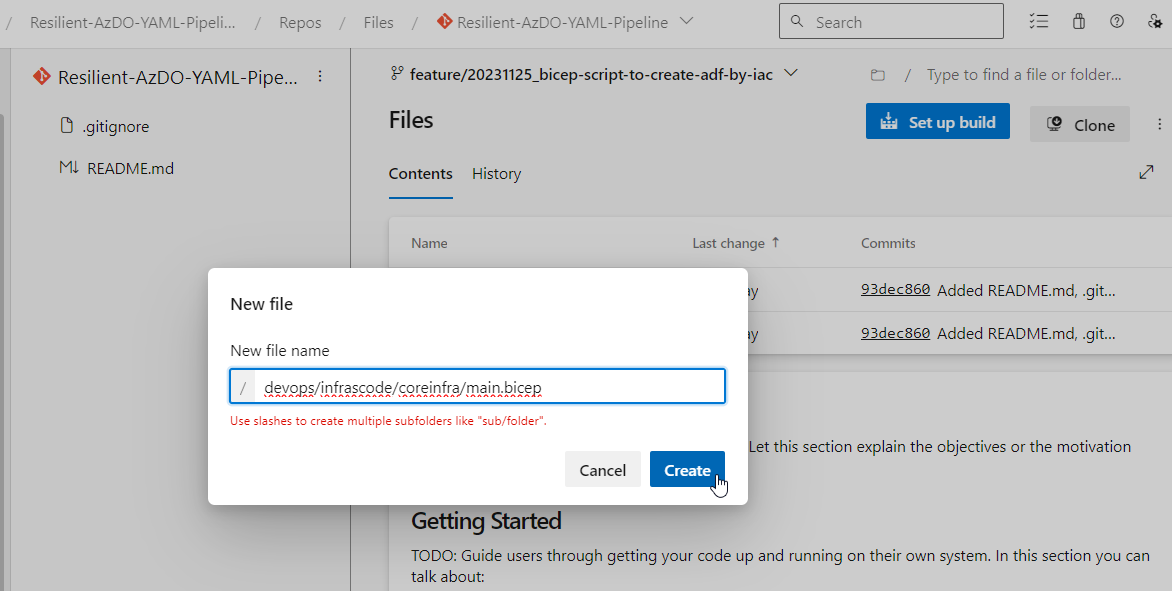Expand the repository picker chevron in breadcrumb
1172x591 pixels.
tap(686, 21)
